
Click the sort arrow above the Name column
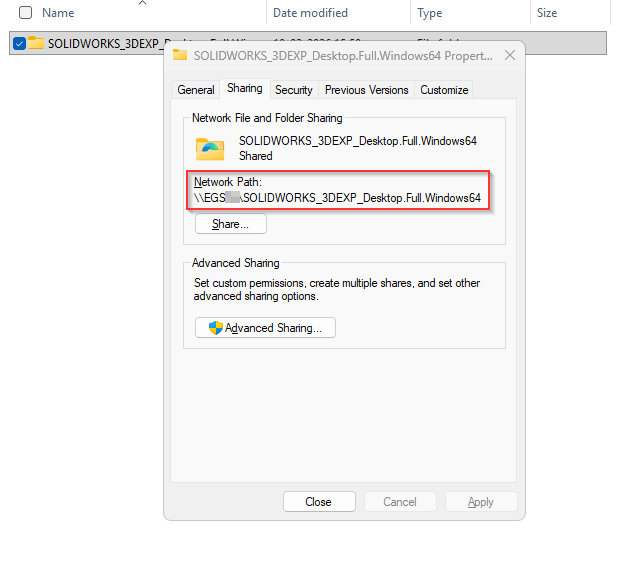141,3
